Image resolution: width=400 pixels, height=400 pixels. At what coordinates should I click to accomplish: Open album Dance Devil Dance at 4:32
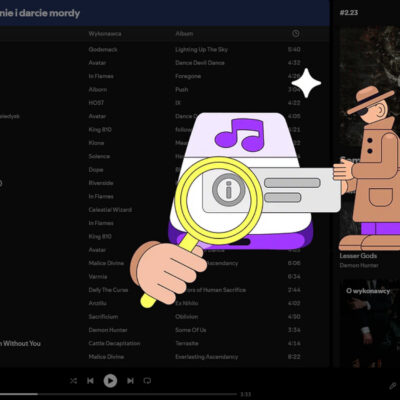pos(200,63)
